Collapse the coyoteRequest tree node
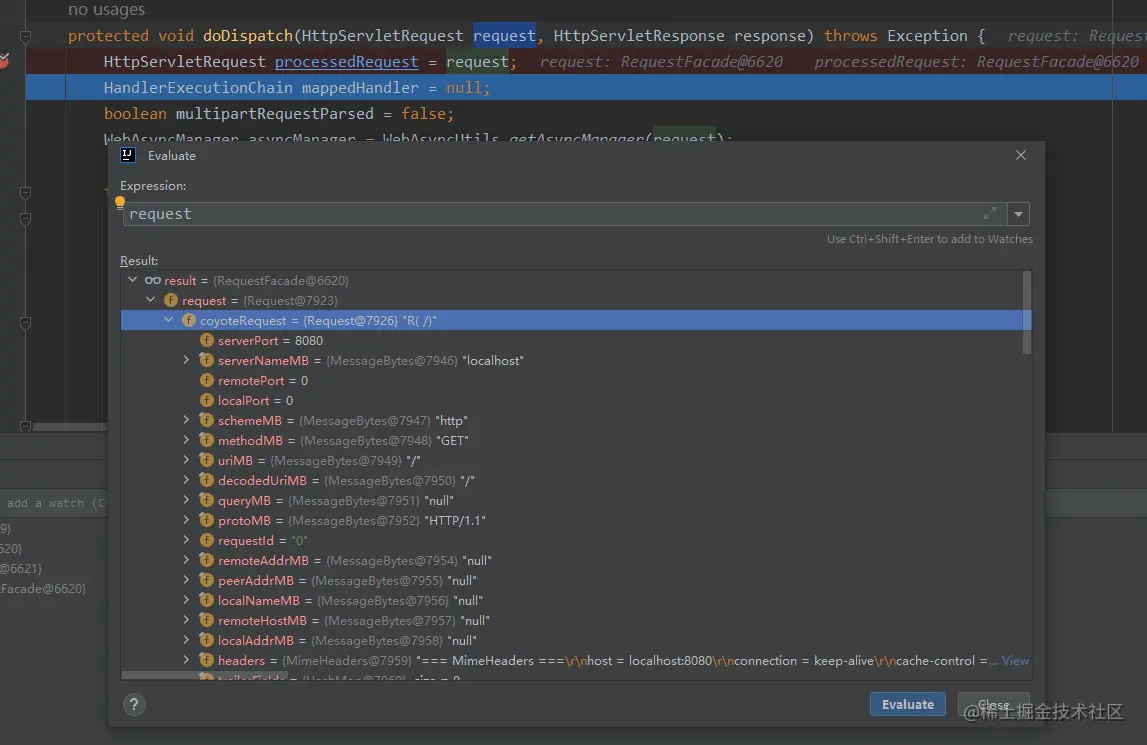This screenshot has width=1147, height=745. 168,321
